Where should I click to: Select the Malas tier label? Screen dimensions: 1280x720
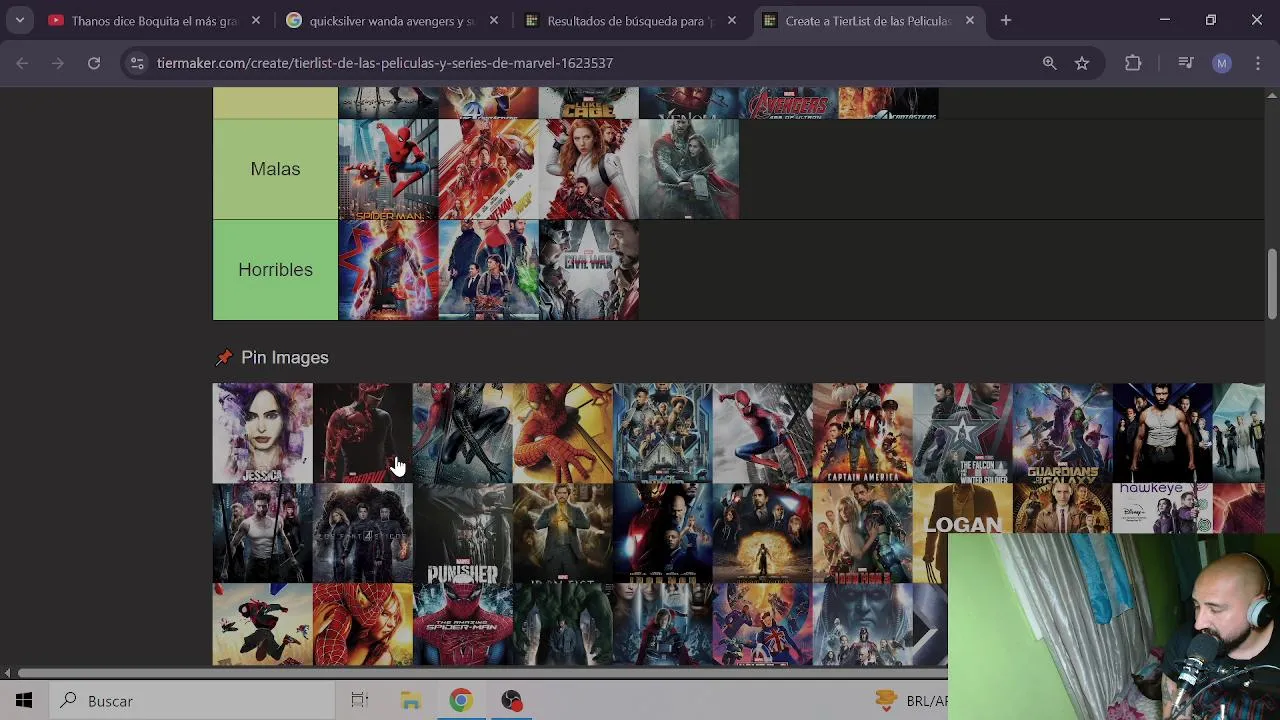pyautogui.click(x=275, y=169)
